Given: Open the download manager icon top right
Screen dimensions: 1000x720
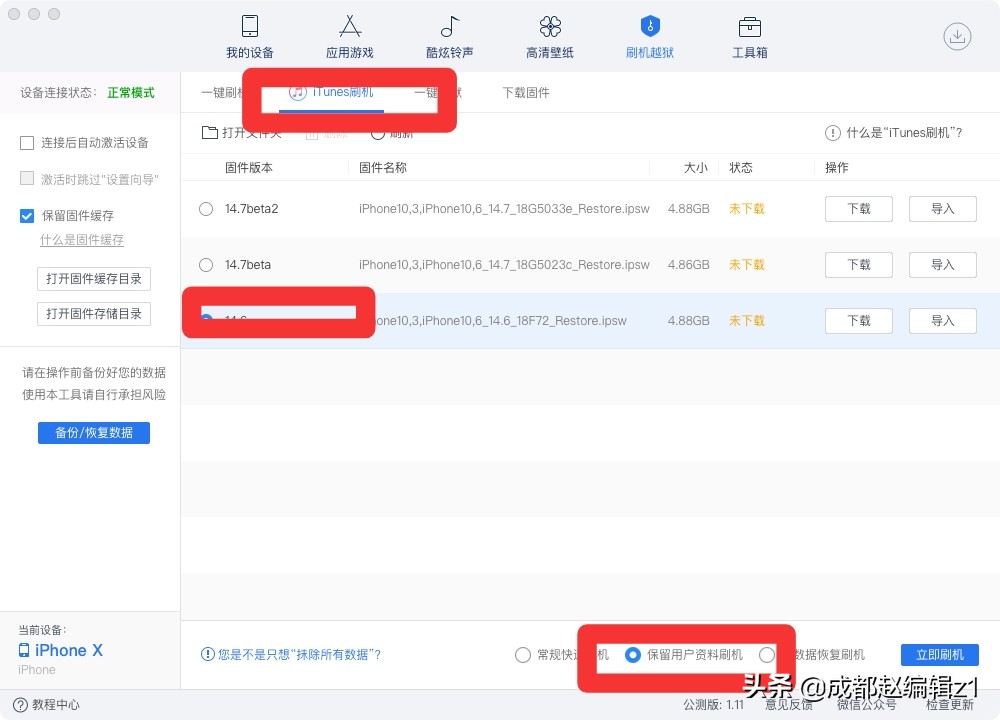Looking at the screenshot, I should tap(957, 36).
